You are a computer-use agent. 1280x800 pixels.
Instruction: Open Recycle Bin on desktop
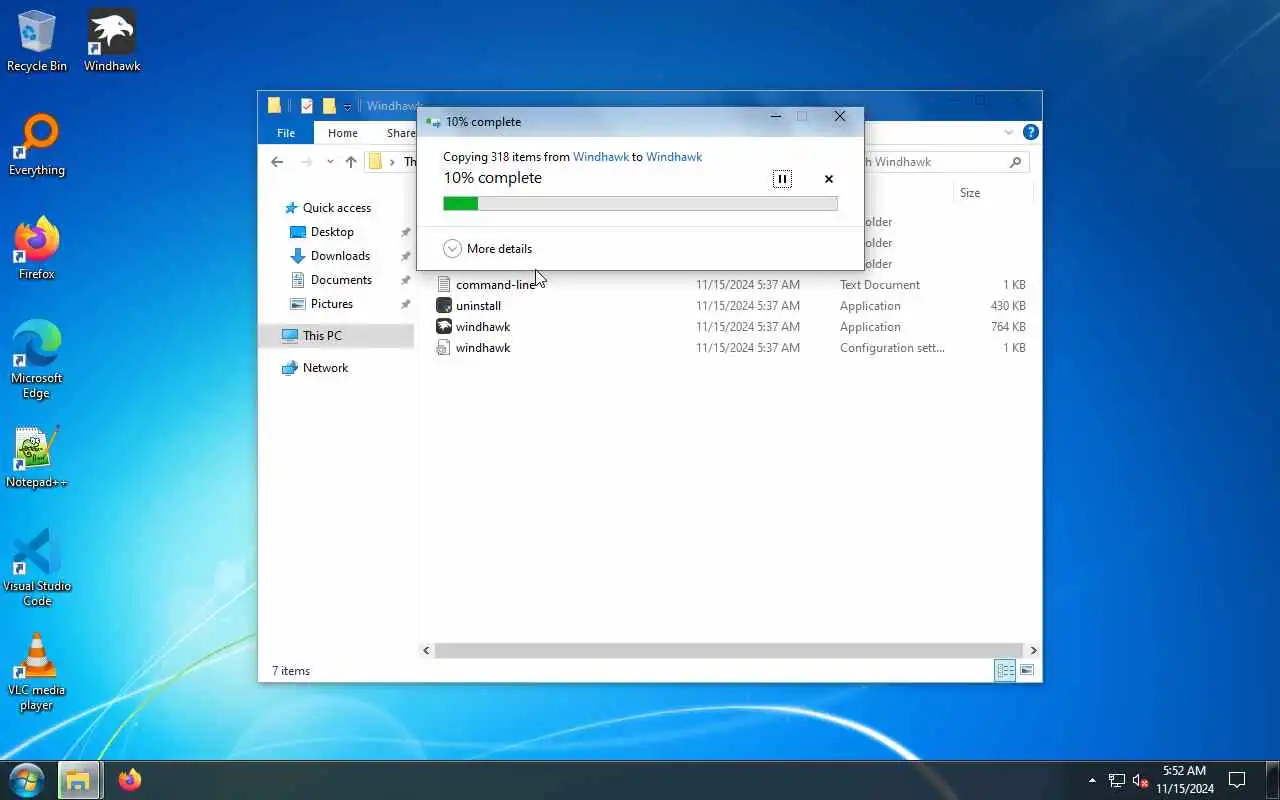click(37, 41)
